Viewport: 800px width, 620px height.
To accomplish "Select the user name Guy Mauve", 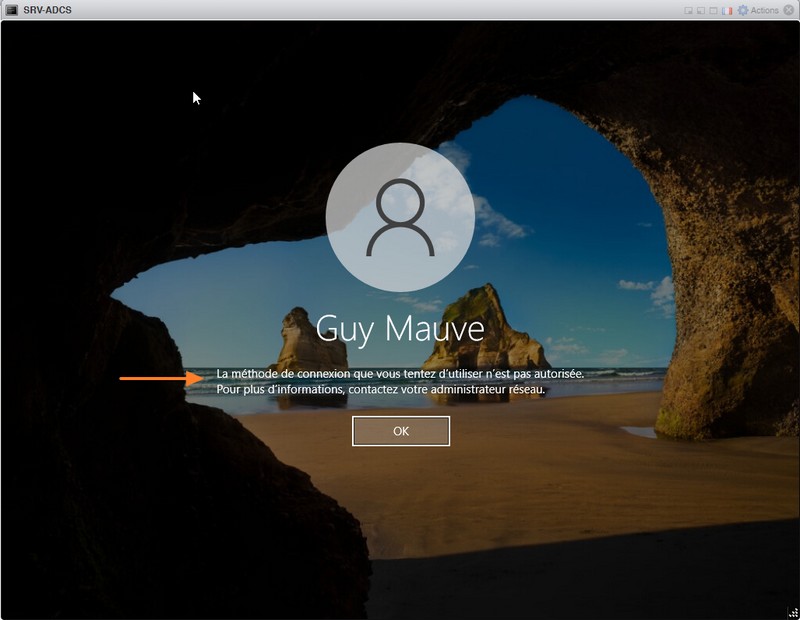I will pyautogui.click(x=400, y=326).
